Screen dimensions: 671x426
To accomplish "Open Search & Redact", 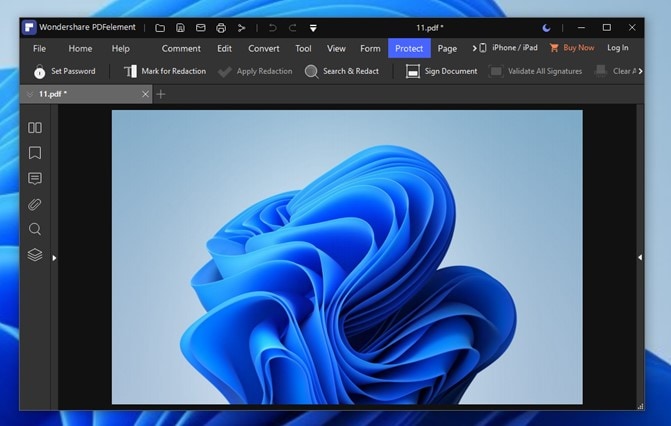I will (x=341, y=71).
